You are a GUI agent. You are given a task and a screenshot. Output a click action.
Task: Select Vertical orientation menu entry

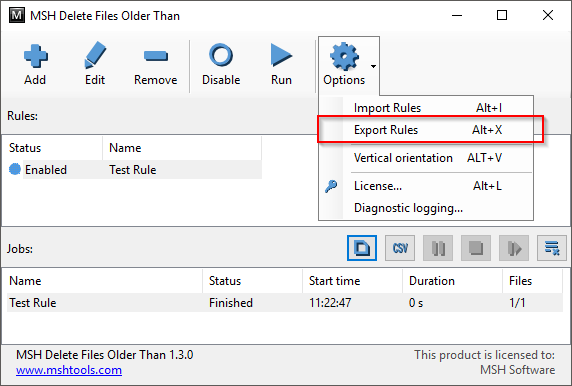pyautogui.click(x=426, y=158)
